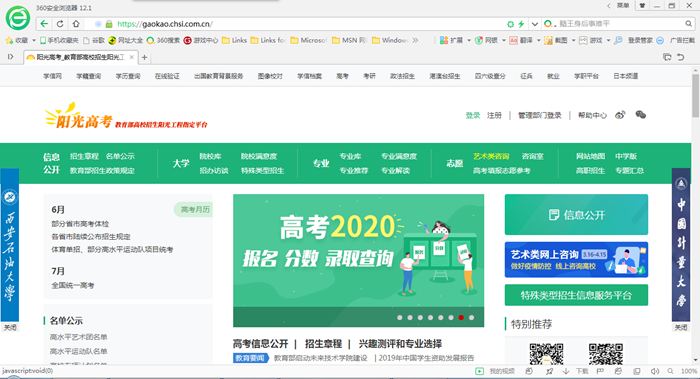700x379 pixels.
Task: Open the 手机收藏夹 bookmark
Action: pyautogui.click(x=59, y=40)
